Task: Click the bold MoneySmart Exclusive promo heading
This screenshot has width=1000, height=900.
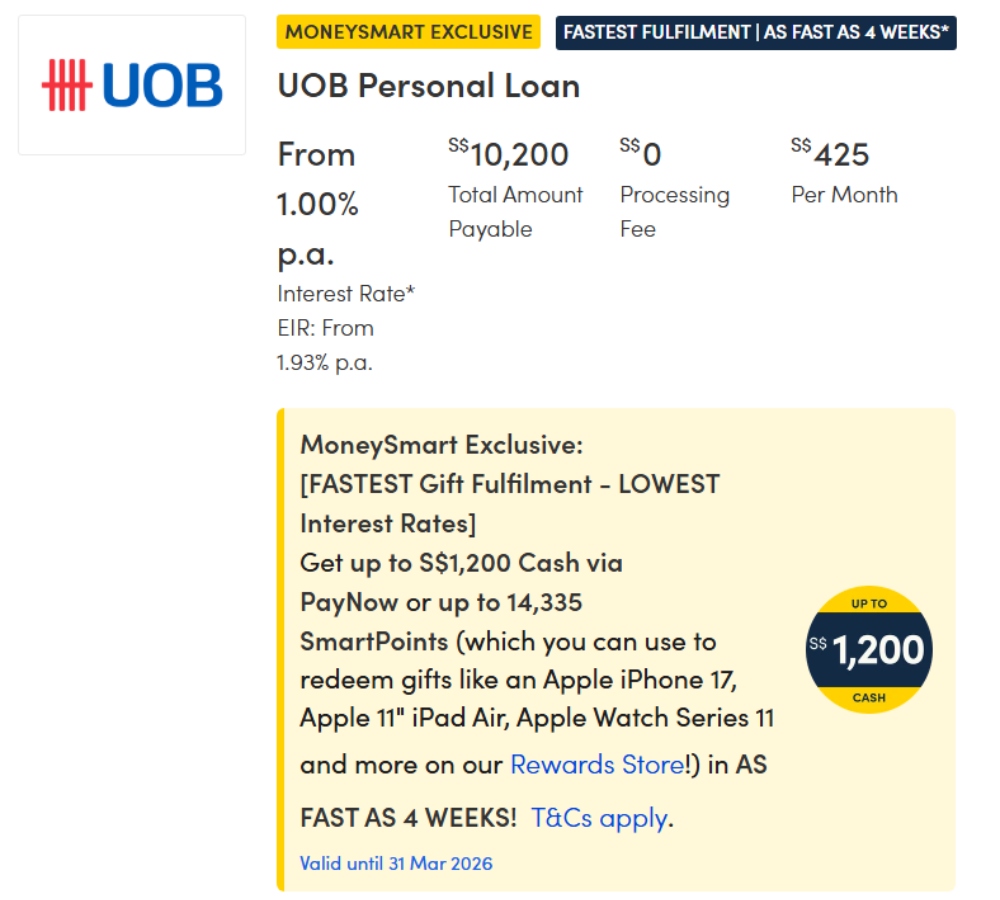Action: (x=441, y=444)
